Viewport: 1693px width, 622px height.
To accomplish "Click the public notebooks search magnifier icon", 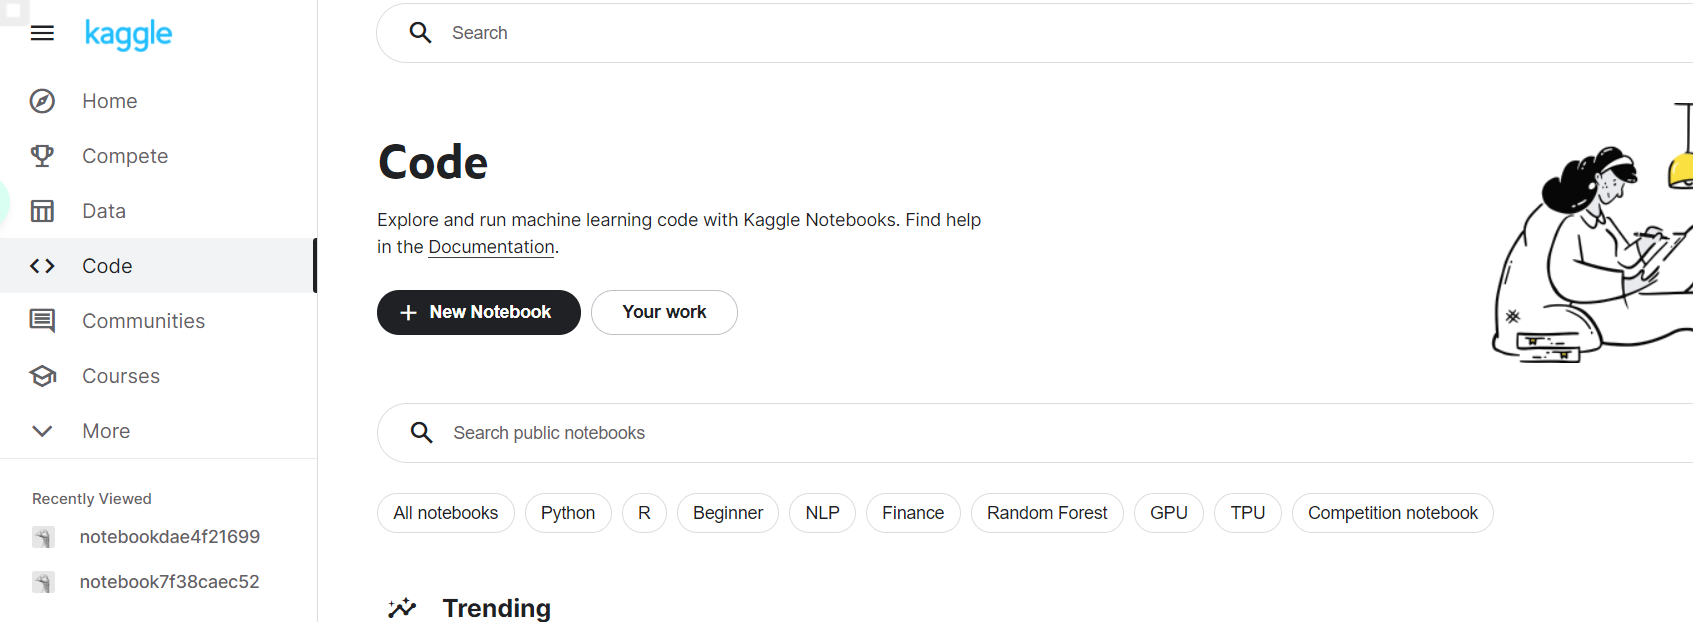I will pos(422,433).
